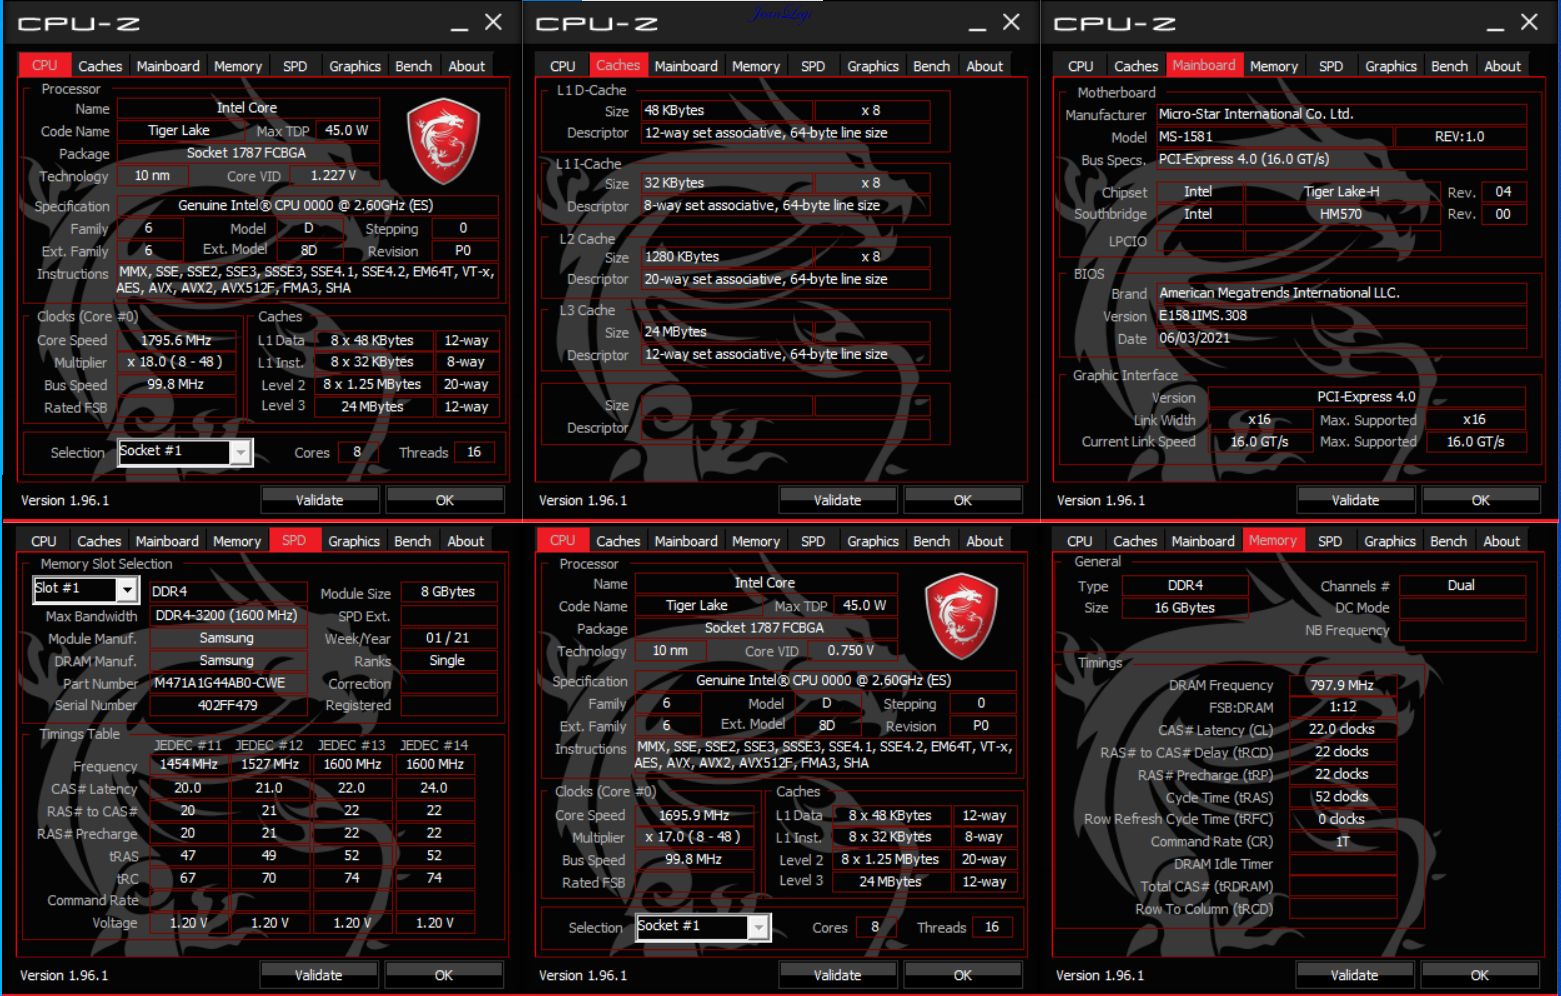This screenshot has height=996, width=1561.
Task: Click the L1 D-Cache size 48 KBytes
Action: [726, 110]
